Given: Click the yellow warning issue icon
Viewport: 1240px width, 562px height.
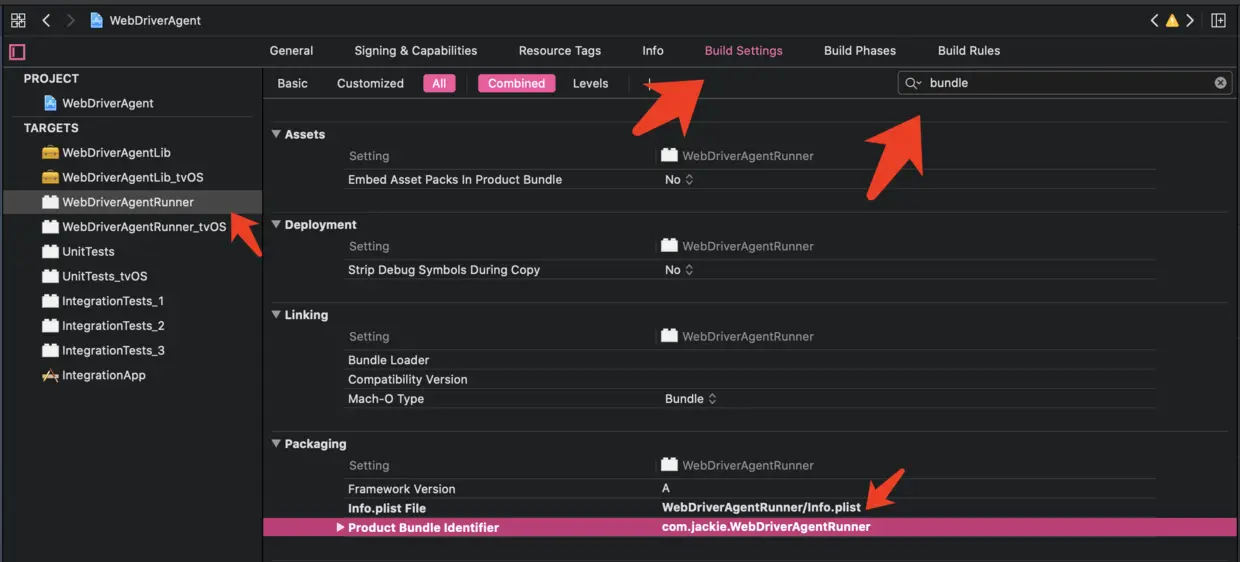Looking at the screenshot, I should [x=1172, y=20].
